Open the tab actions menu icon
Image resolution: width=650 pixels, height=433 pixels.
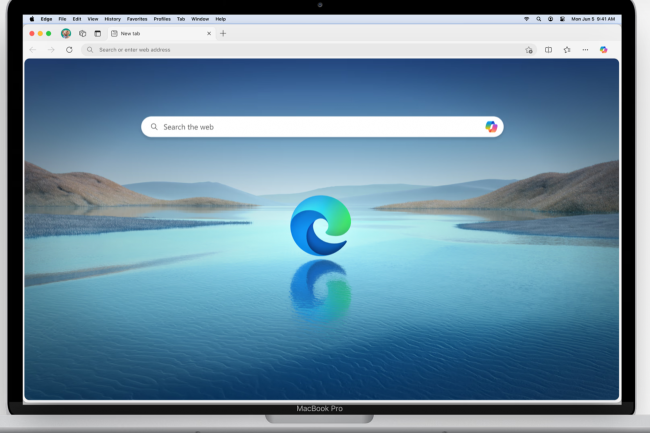(97, 33)
